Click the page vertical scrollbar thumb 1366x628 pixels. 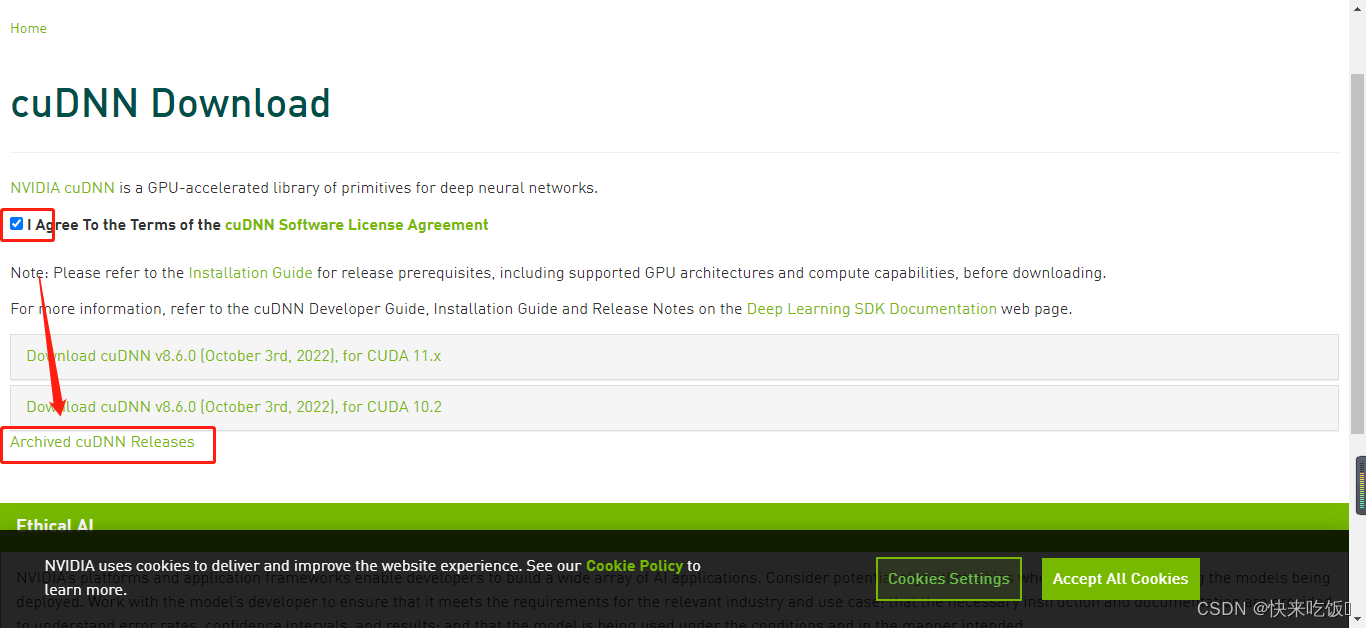click(1358, 254)
